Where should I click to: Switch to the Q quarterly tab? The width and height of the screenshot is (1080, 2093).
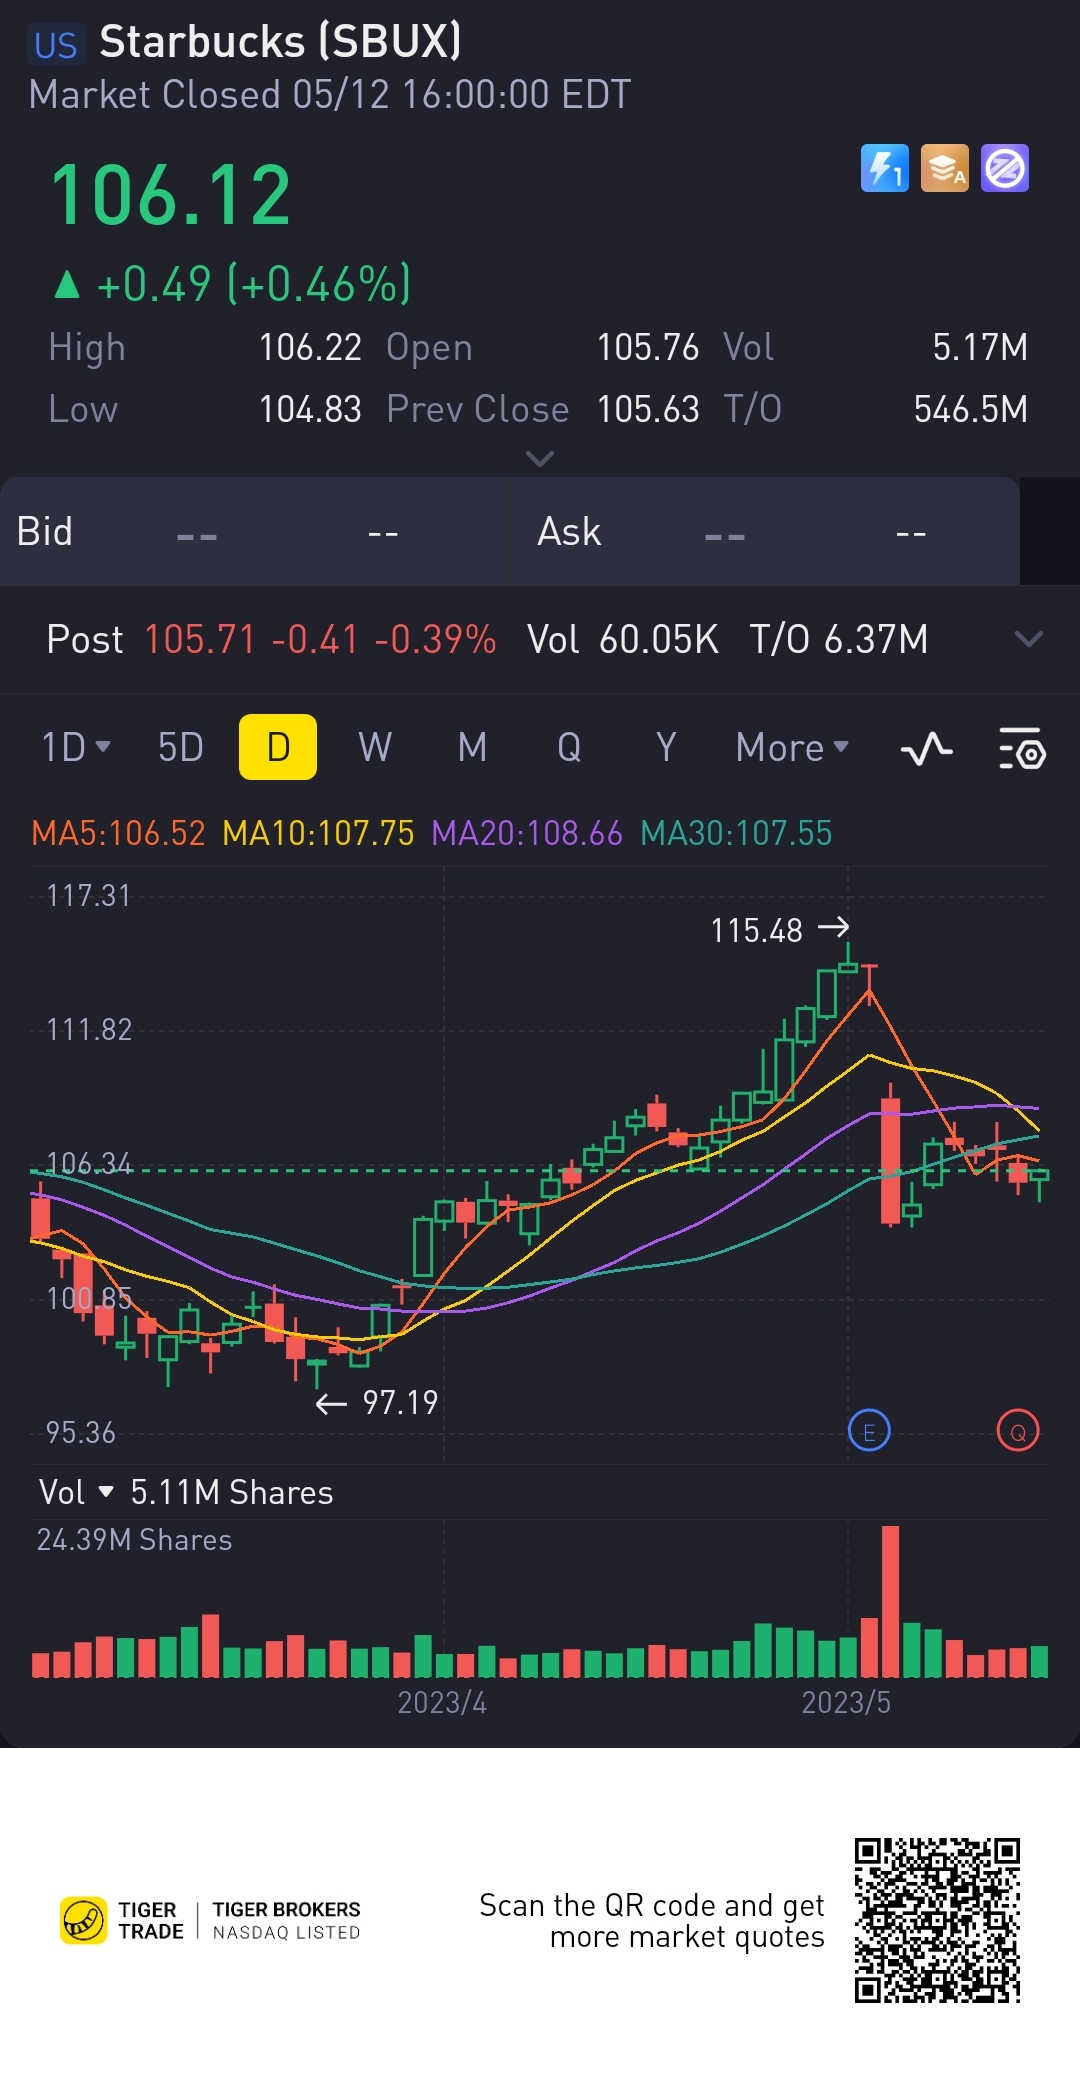tap(569, 747)
